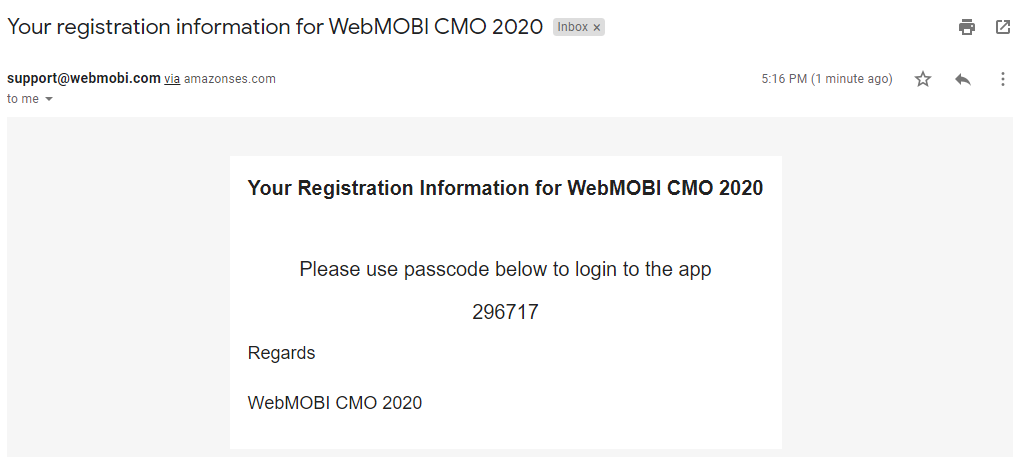Click the bold Registration Information heading in body

coord(505,188)
